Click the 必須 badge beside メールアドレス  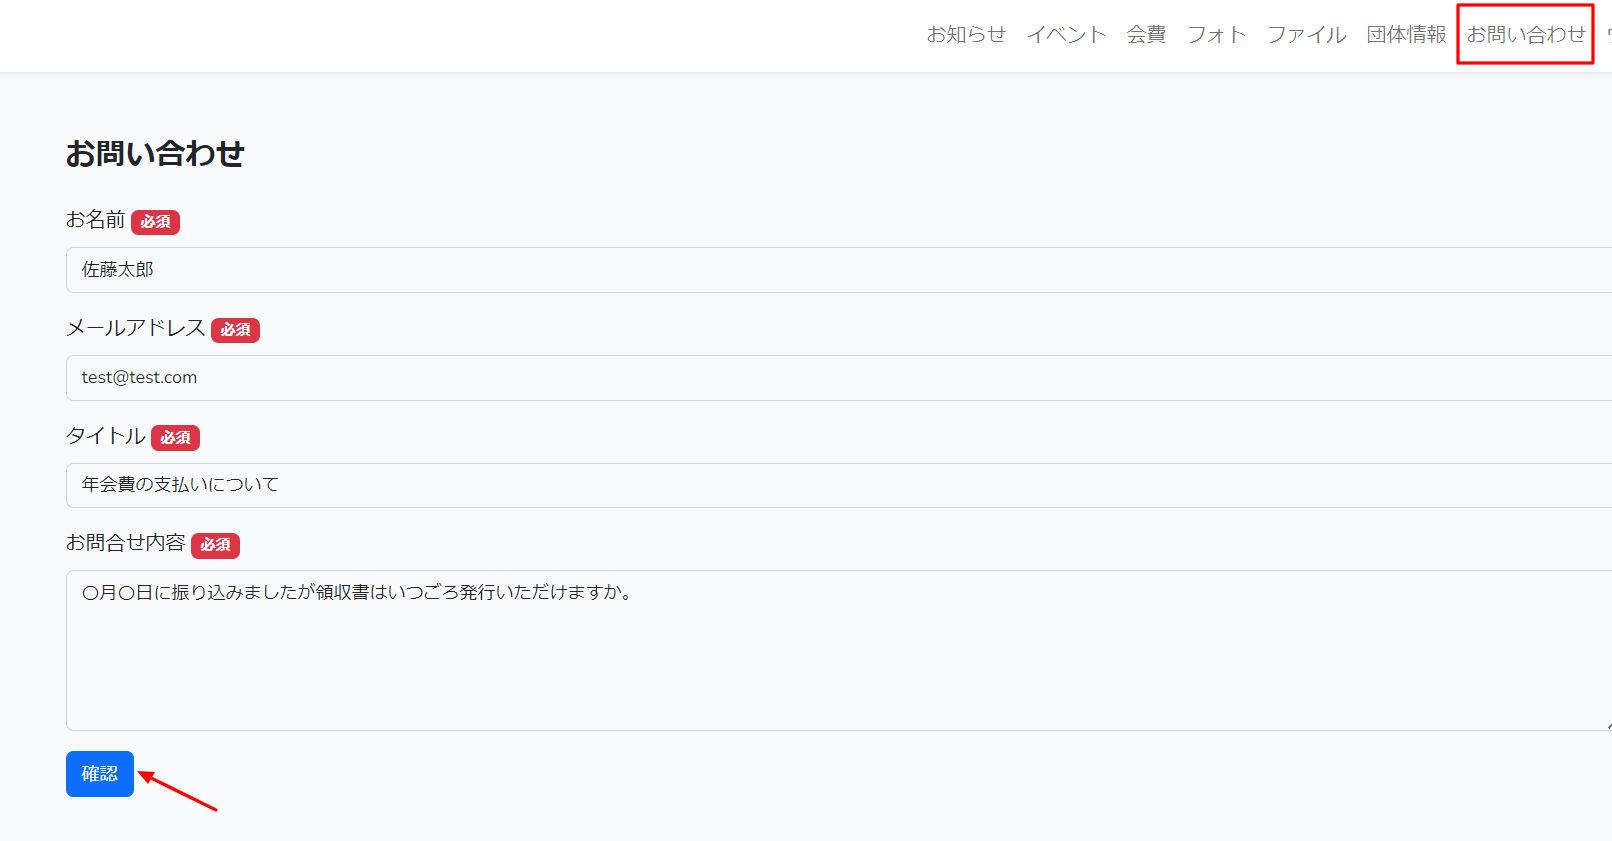[x=235, y=330]
